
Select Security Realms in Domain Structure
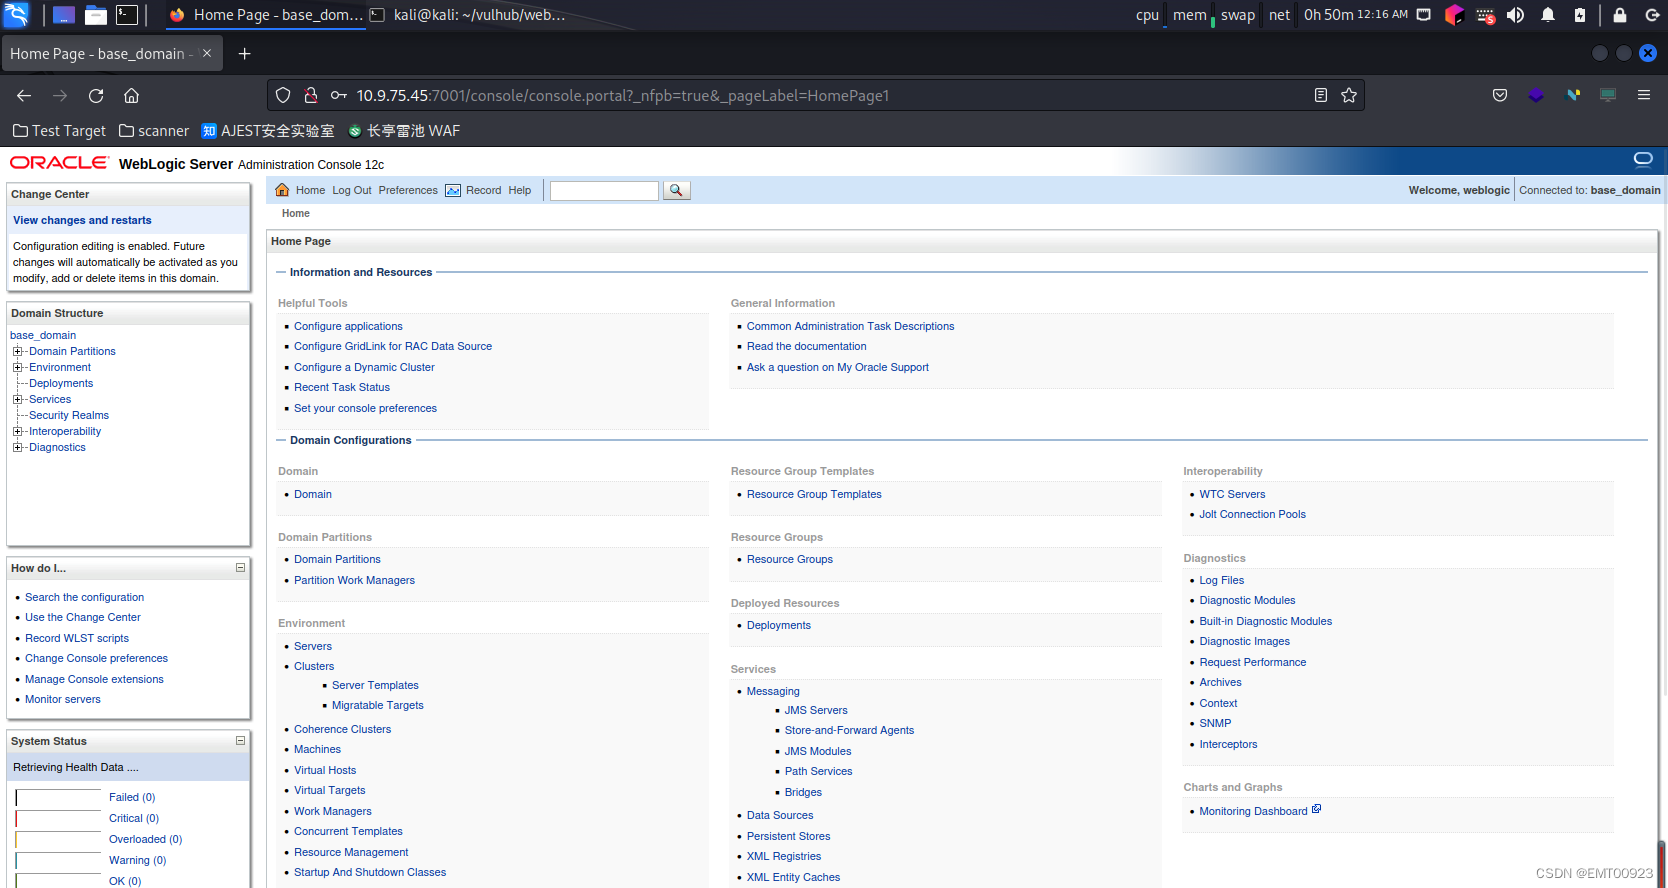69,415
